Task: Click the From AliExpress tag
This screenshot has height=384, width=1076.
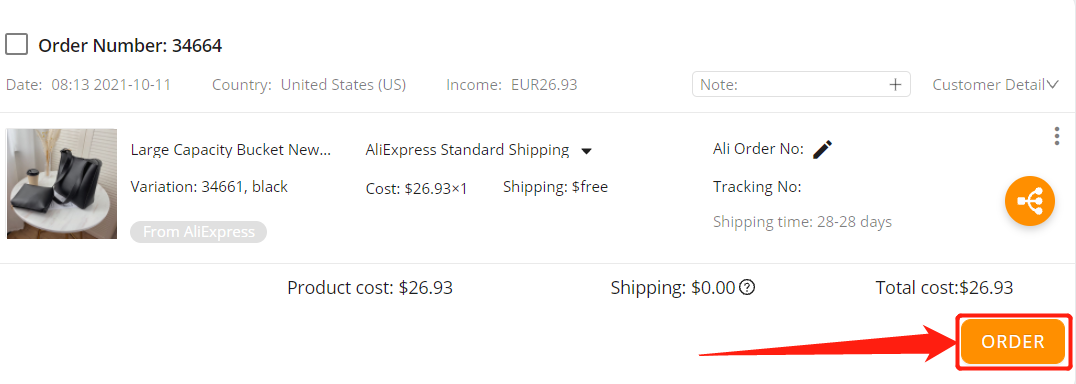Action: point(198,232)
